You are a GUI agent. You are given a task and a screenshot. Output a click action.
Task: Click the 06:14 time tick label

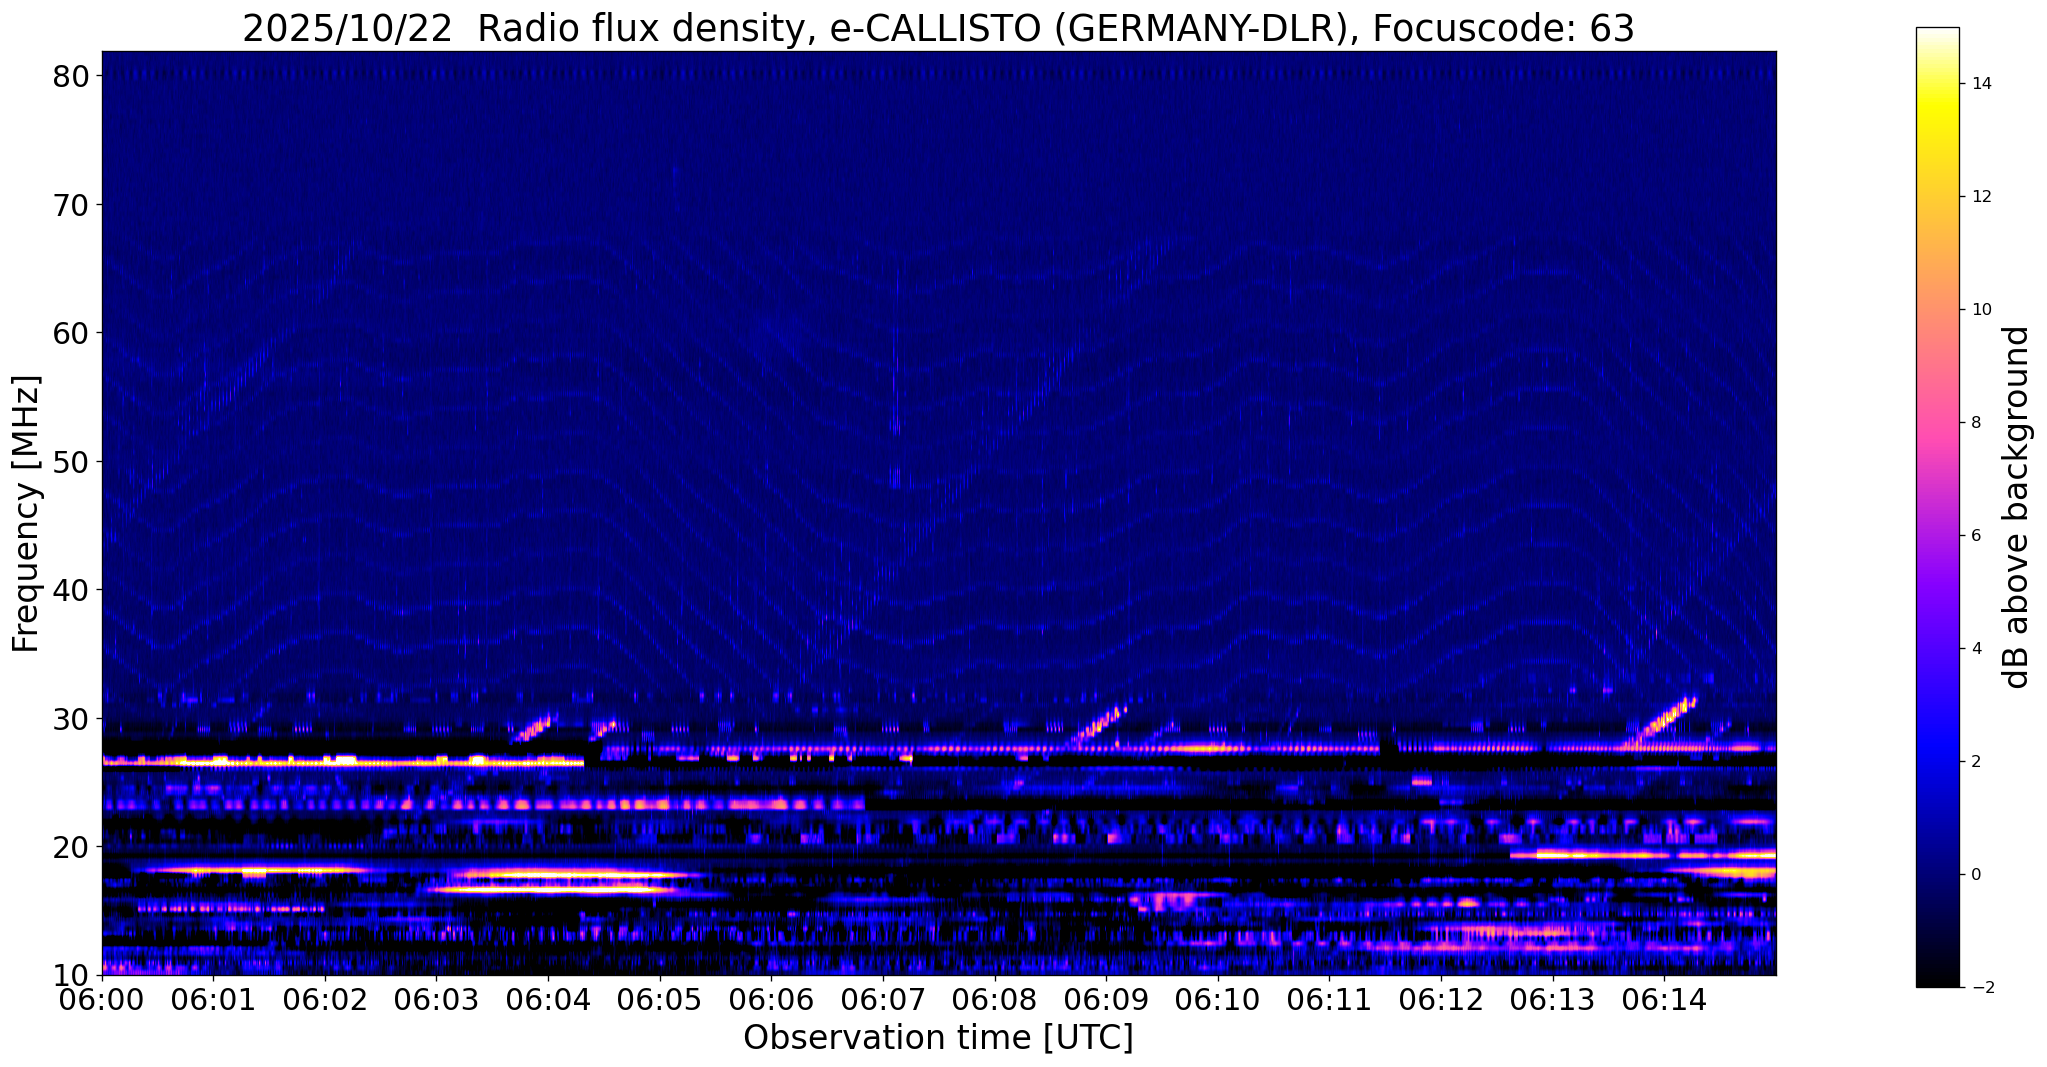(1664, 998)
